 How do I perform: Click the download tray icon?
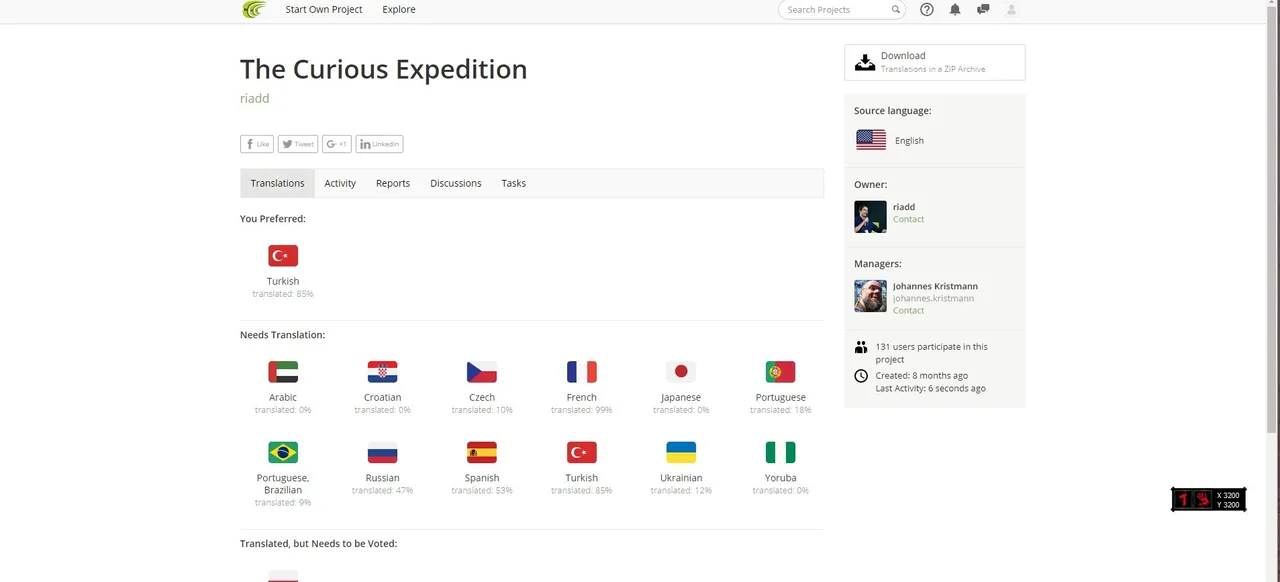point(865,63)
